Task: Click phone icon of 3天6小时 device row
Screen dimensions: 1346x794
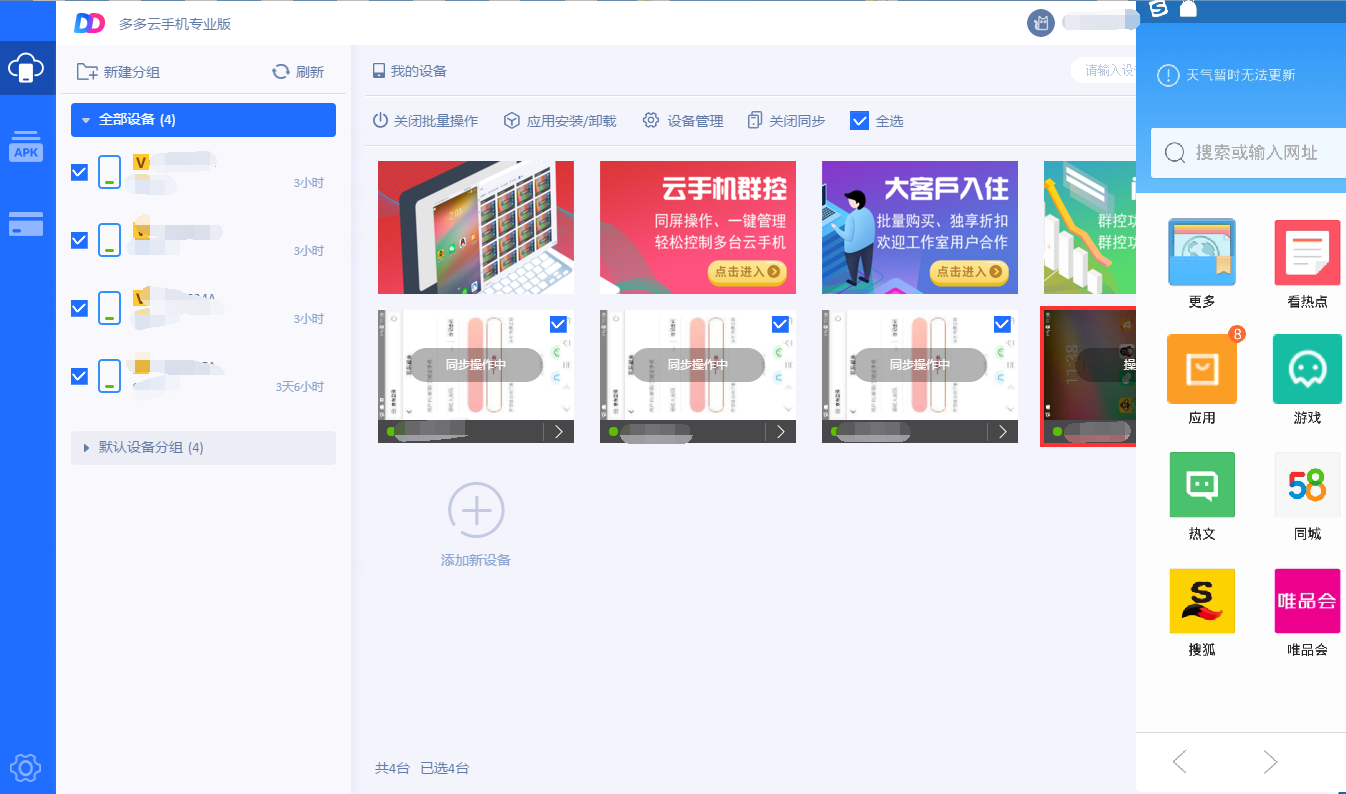Action: point(109,376)
